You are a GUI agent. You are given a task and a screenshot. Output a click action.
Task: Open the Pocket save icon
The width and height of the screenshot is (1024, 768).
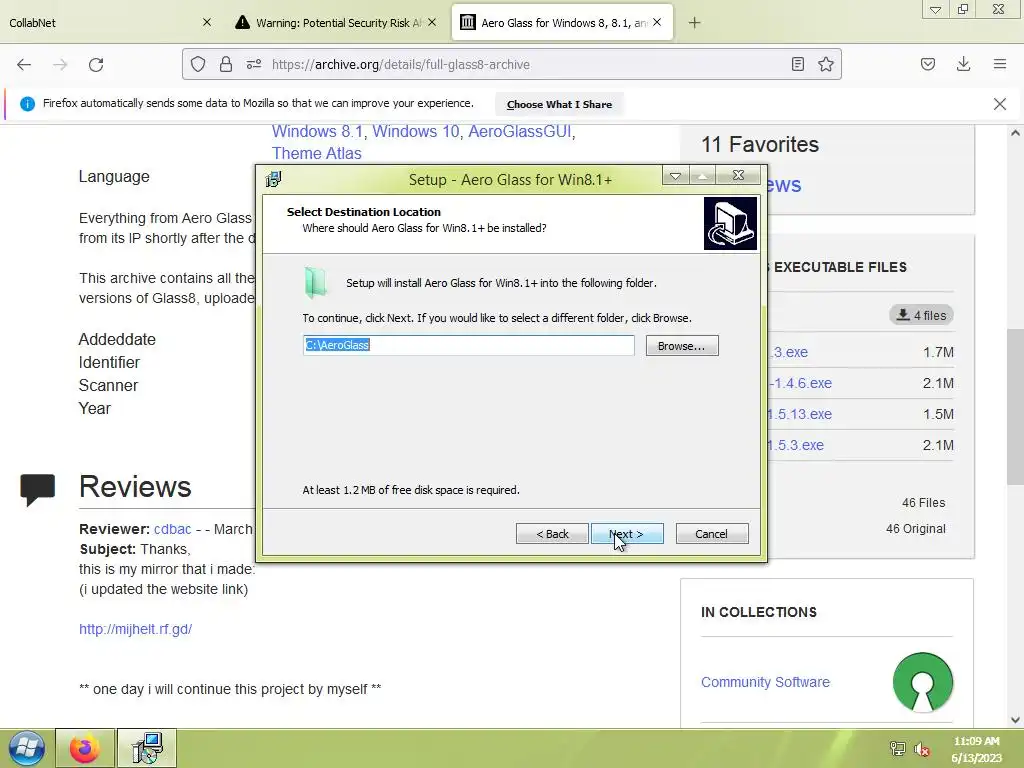[x=928, y=64]
